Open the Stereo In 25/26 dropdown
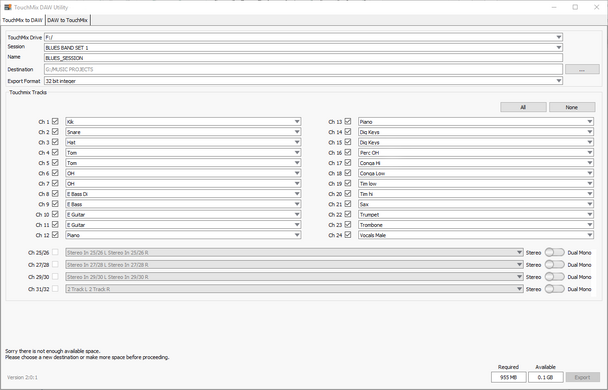This screenshot has width=608, height=390. pyautogui.click(x=294, y=253)
